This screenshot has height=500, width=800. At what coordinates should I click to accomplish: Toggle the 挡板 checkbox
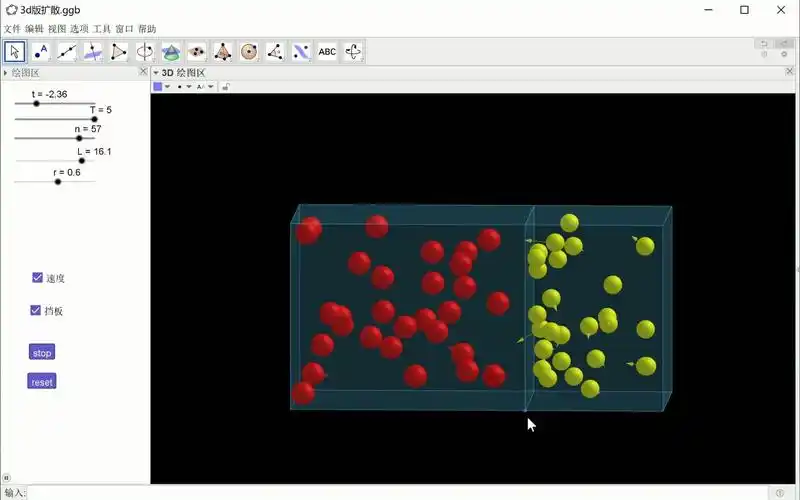(36, 310)
